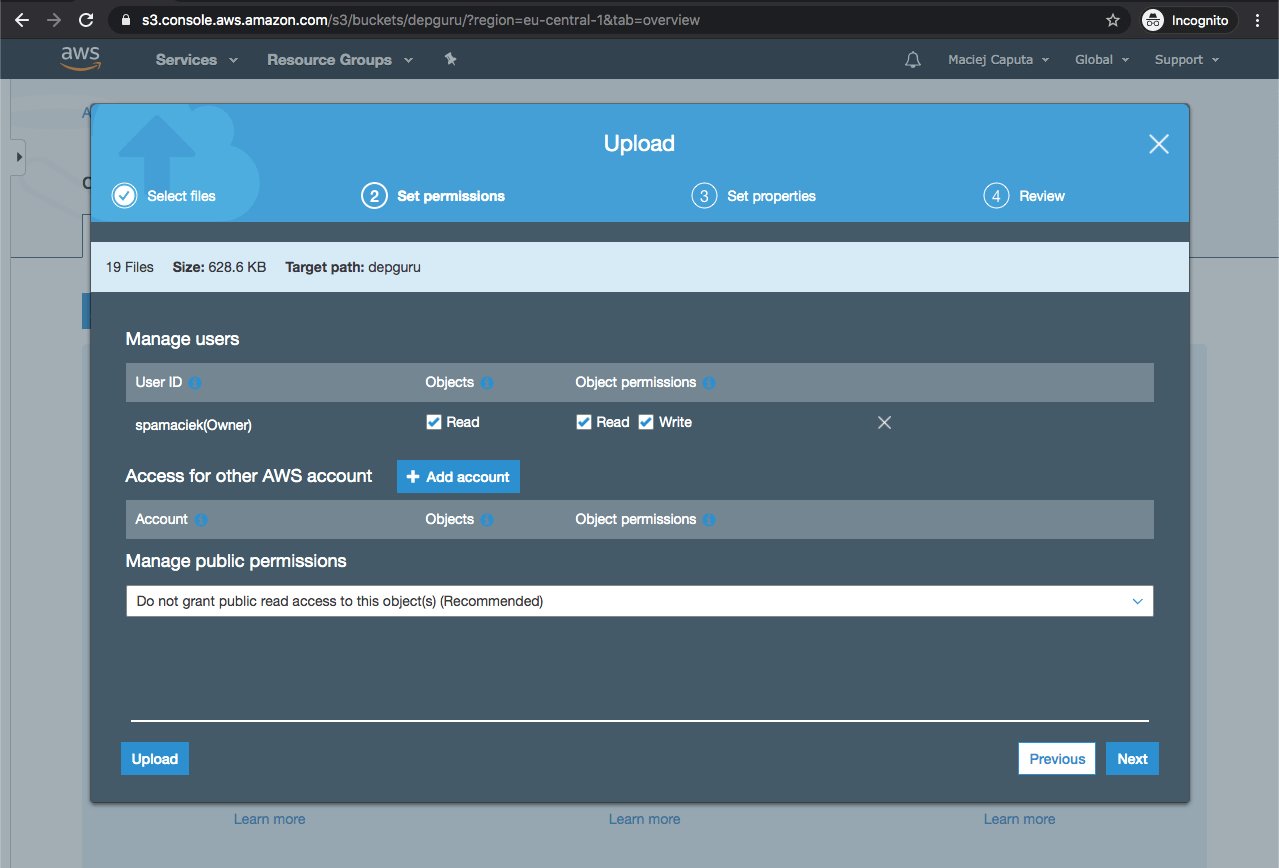Viewport: 1279px width, 868px height.
Task: Toggle Object permissions Read checkbox
Action: 584,423
